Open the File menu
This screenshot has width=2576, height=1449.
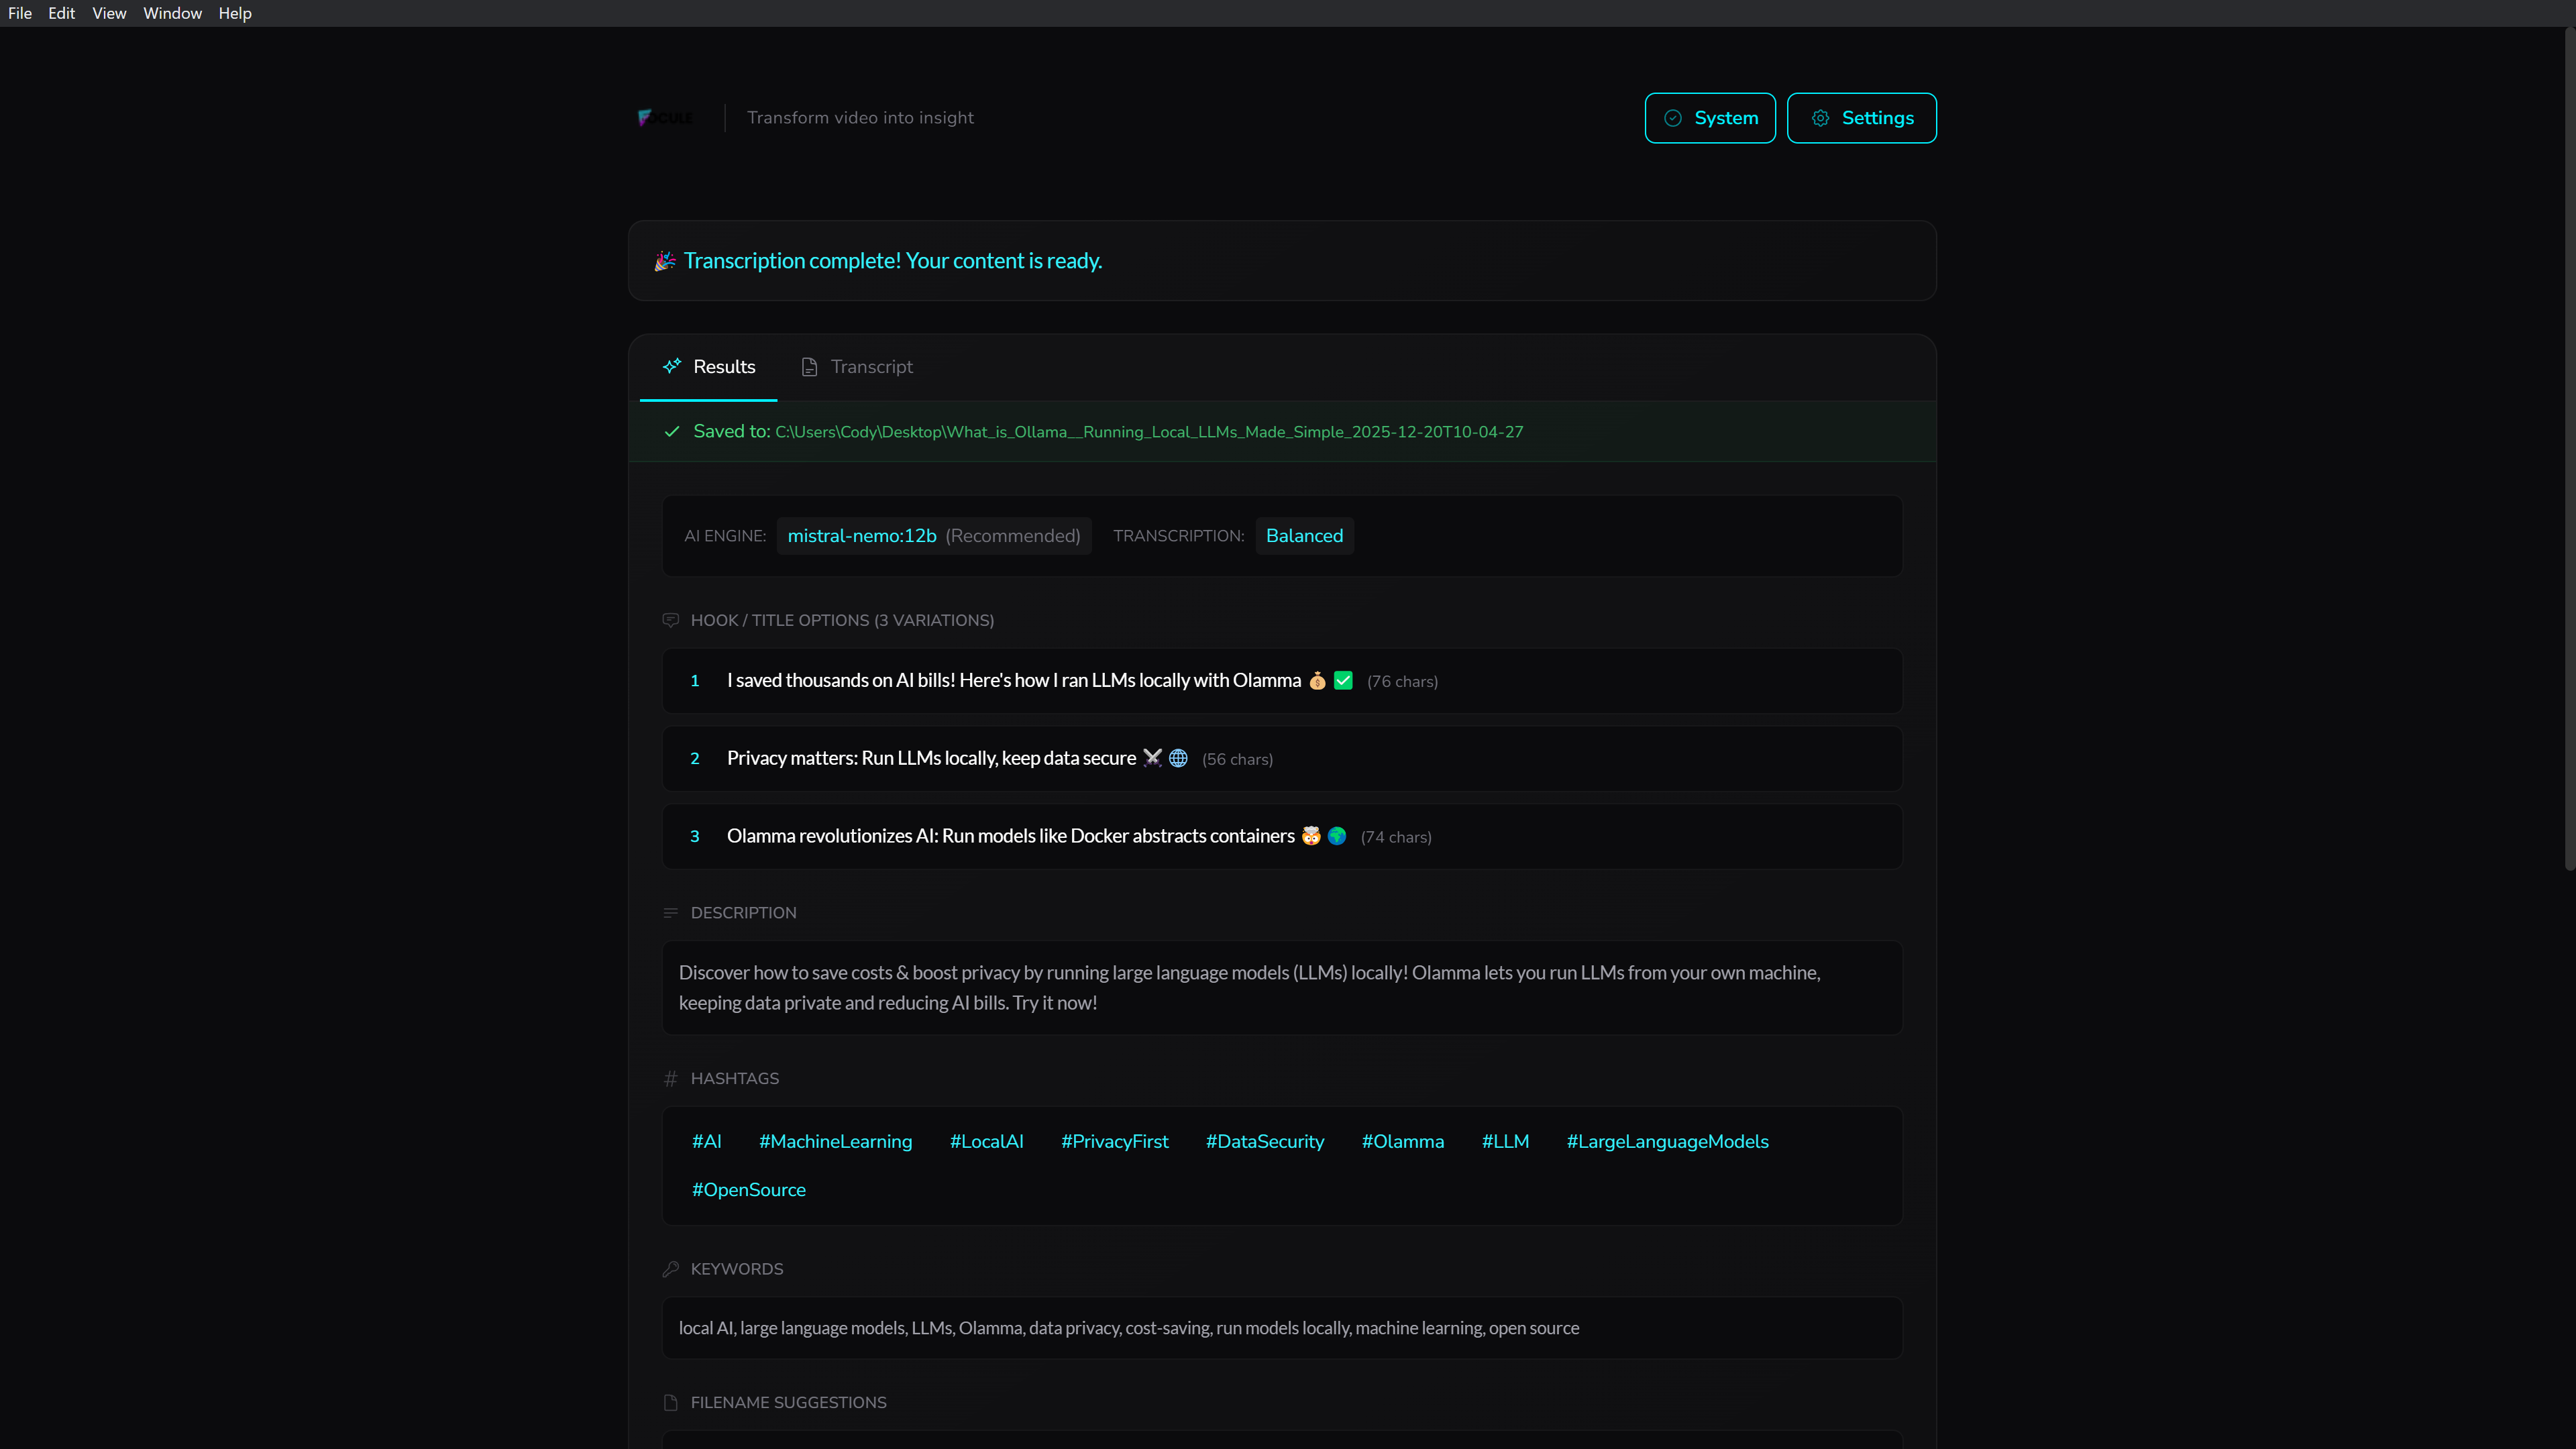pos(20,13)
